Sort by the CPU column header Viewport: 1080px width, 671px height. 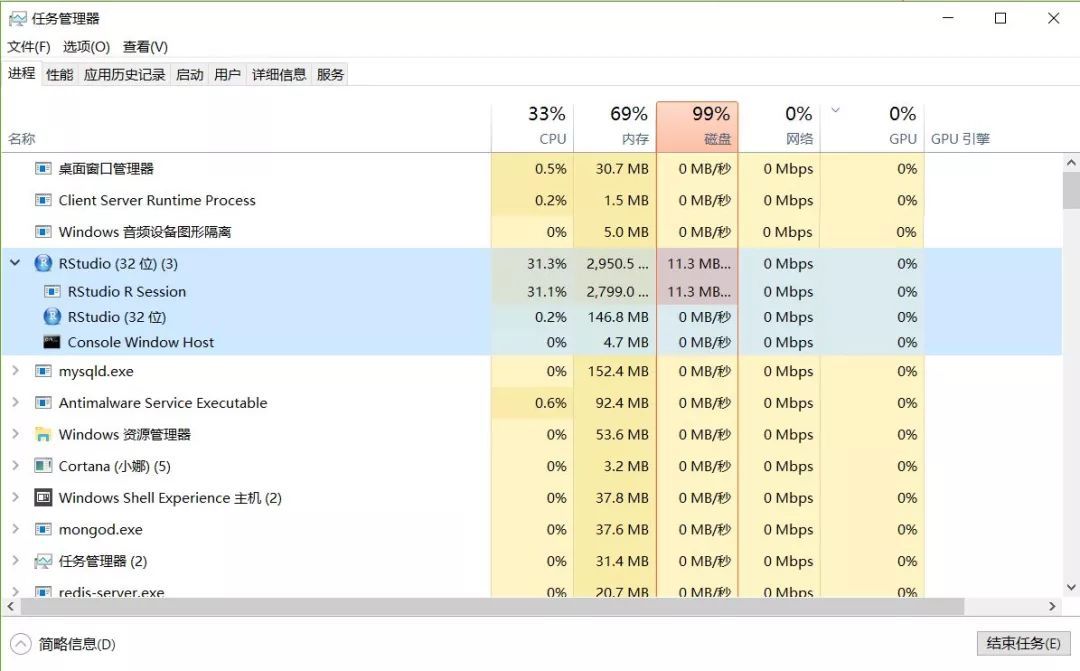[532, 127]
